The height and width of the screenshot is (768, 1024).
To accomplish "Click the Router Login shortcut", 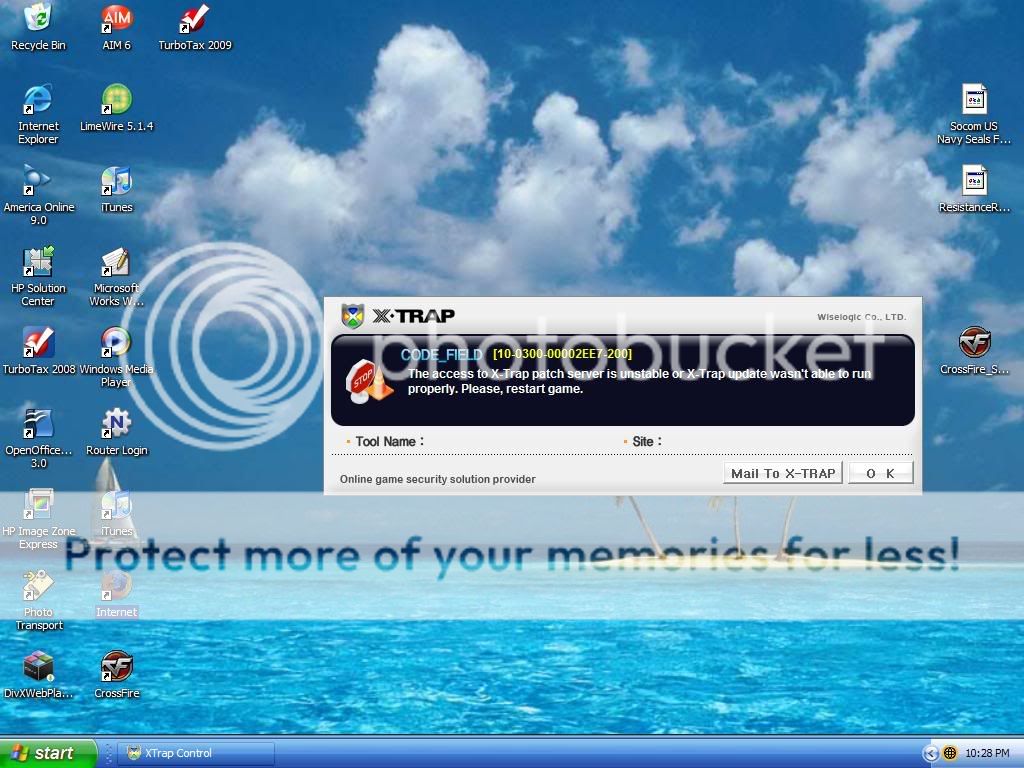I will 117,424.
